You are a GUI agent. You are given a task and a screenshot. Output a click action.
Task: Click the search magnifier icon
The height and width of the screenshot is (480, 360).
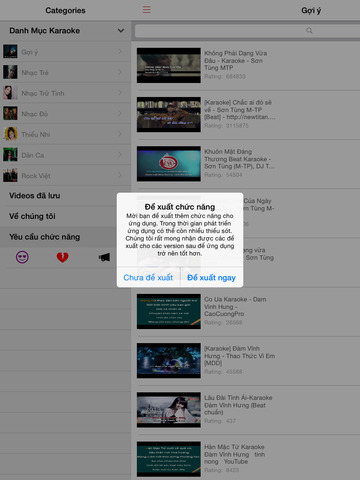[x=309, y=31]
